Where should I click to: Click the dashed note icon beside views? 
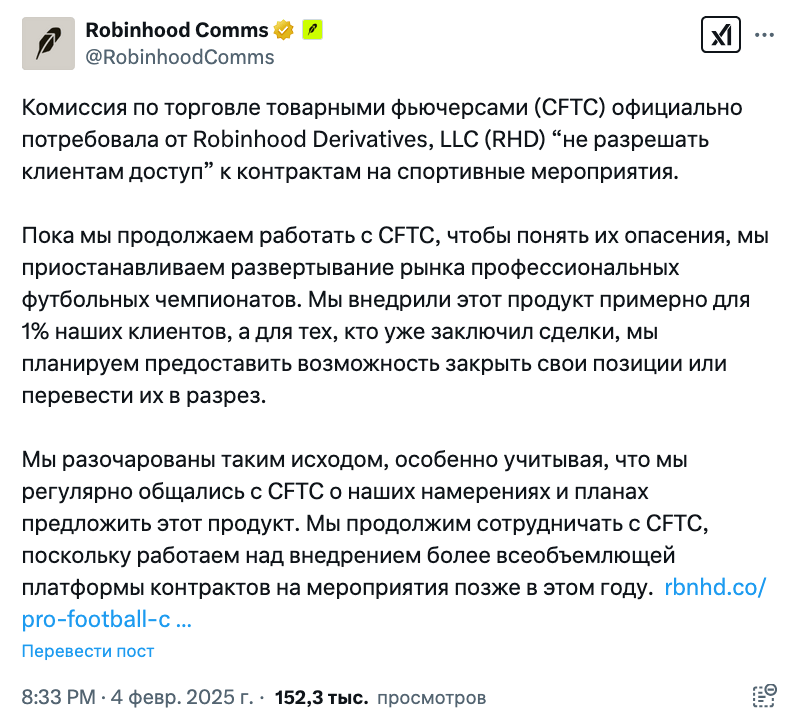click(x=764, y=696)
